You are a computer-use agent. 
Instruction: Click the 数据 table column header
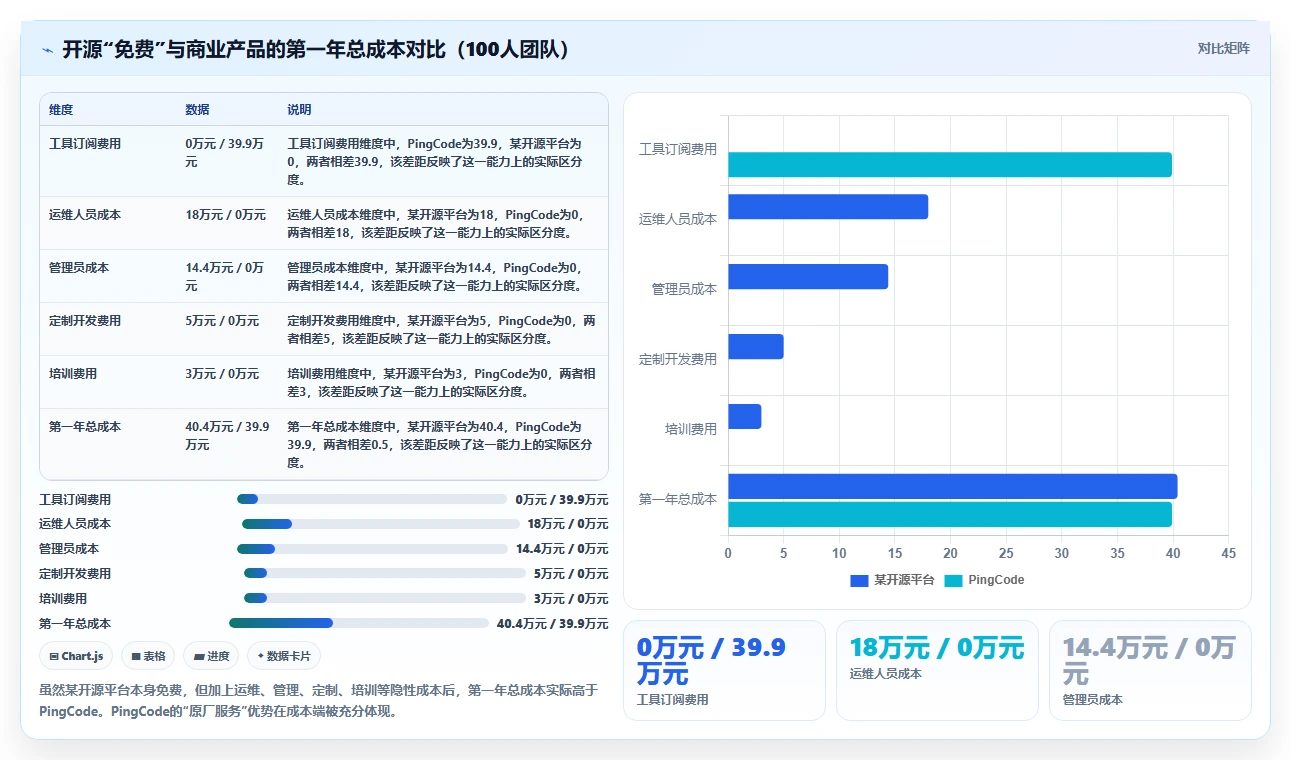[x=197, y=110]
